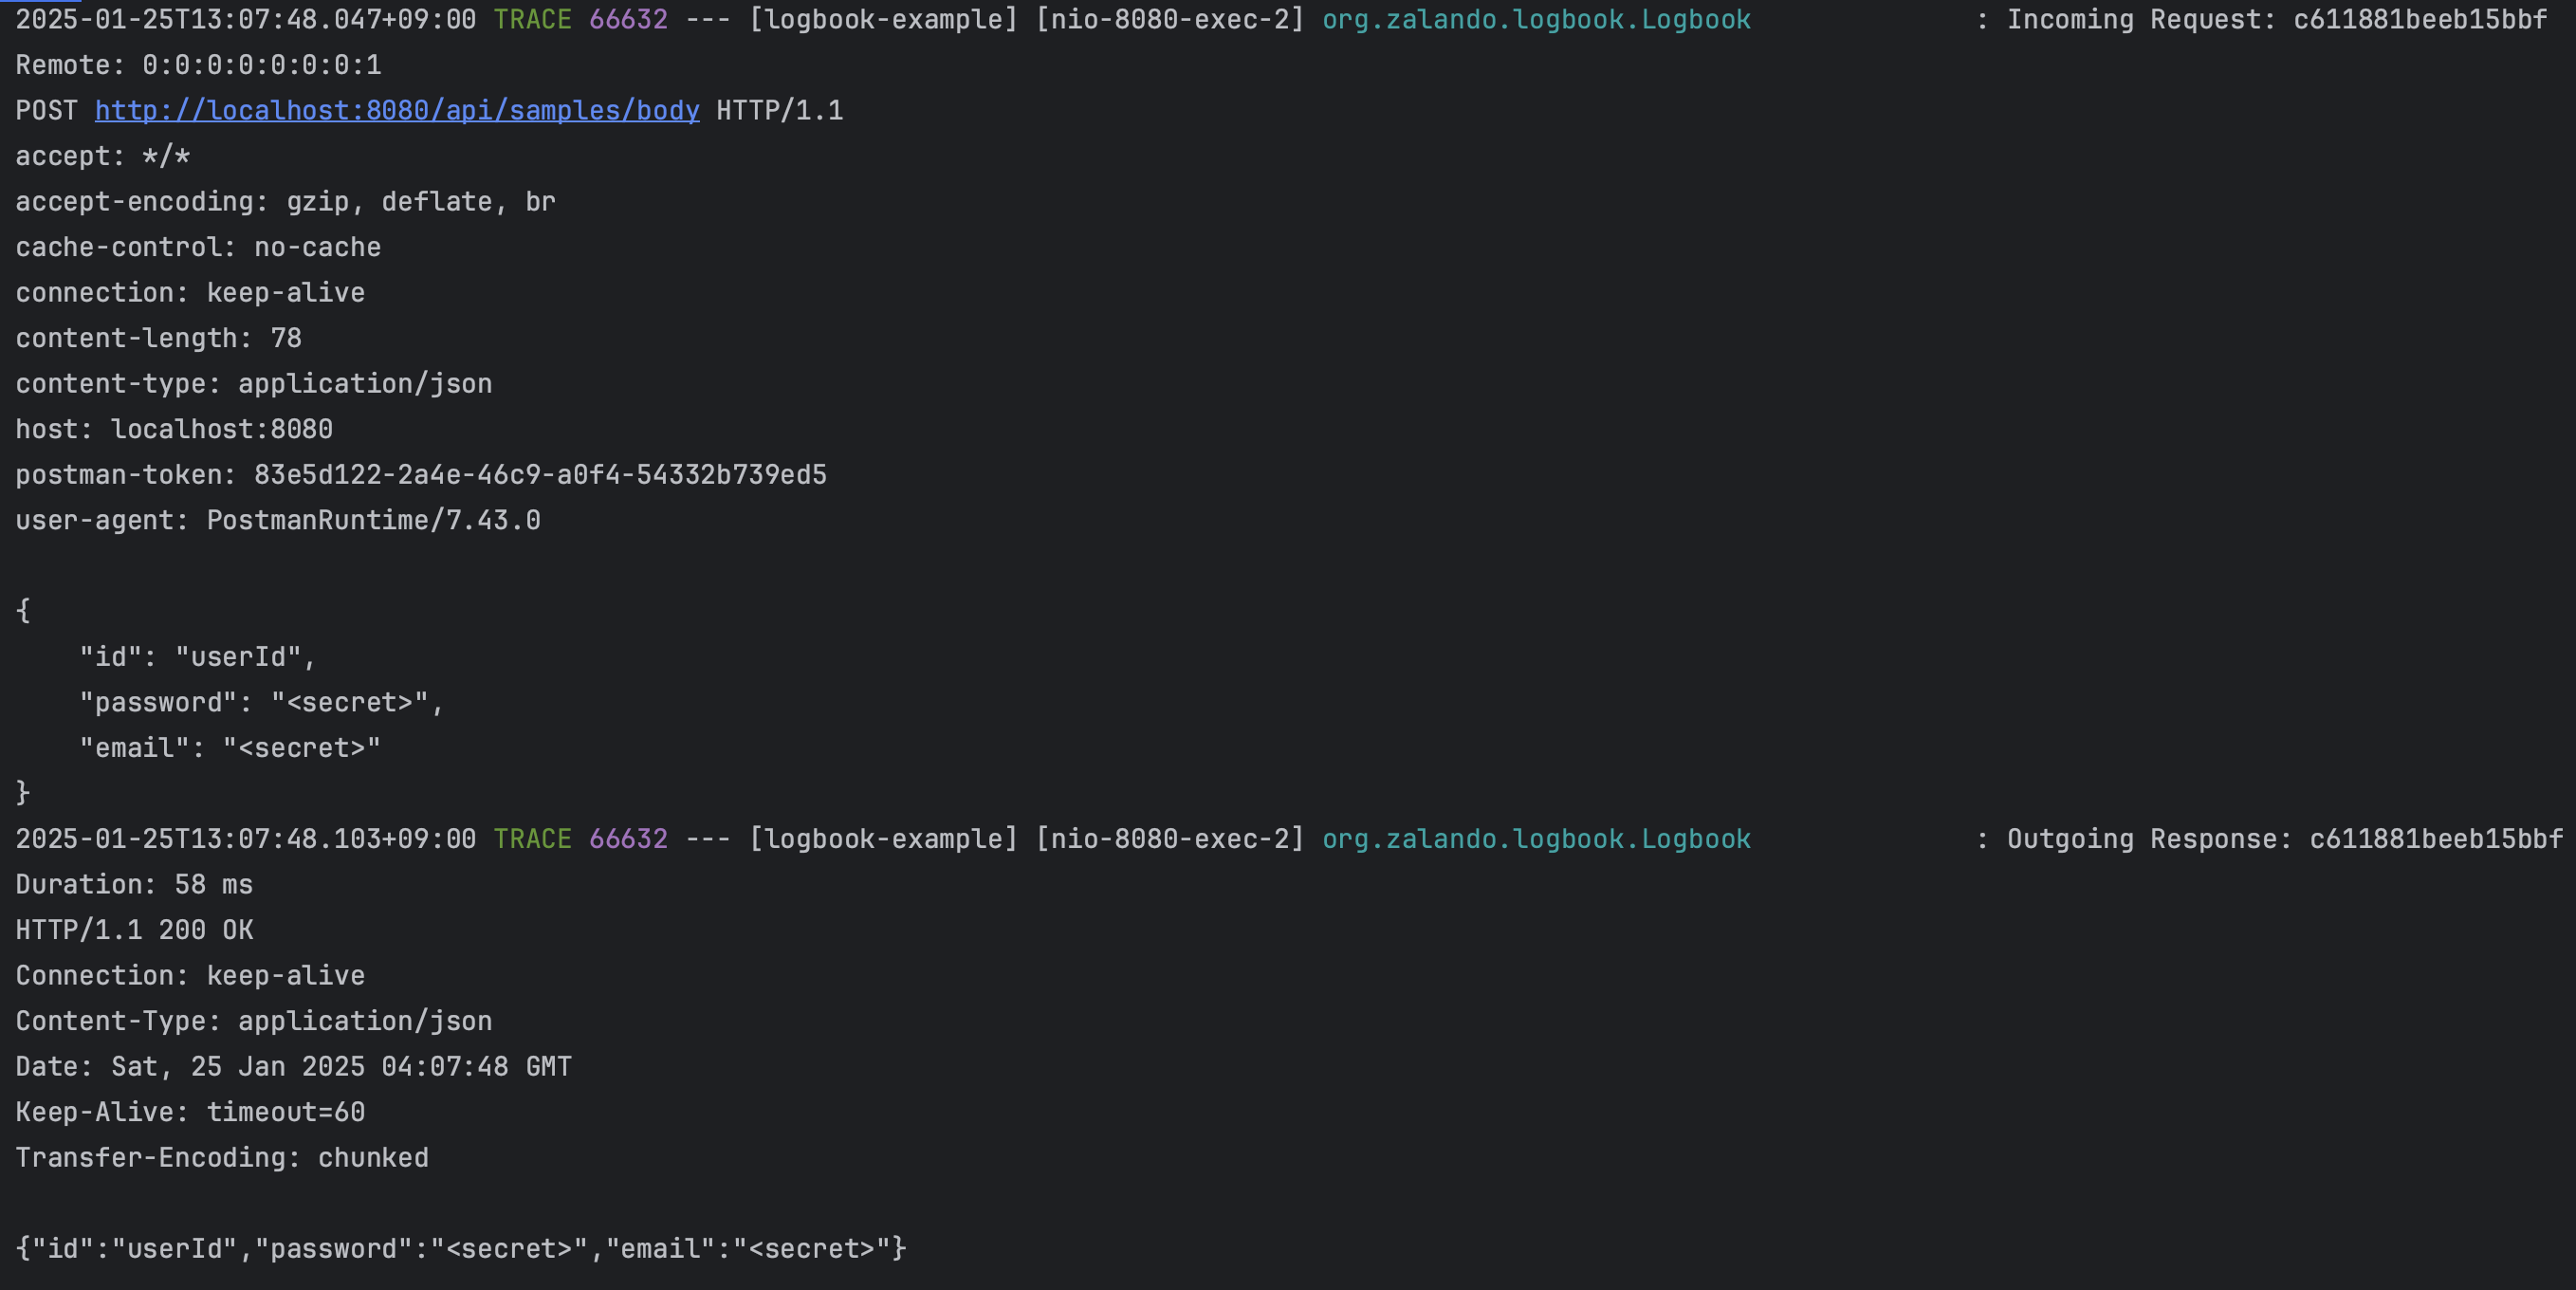Click the request body email field line

[230, 748]
